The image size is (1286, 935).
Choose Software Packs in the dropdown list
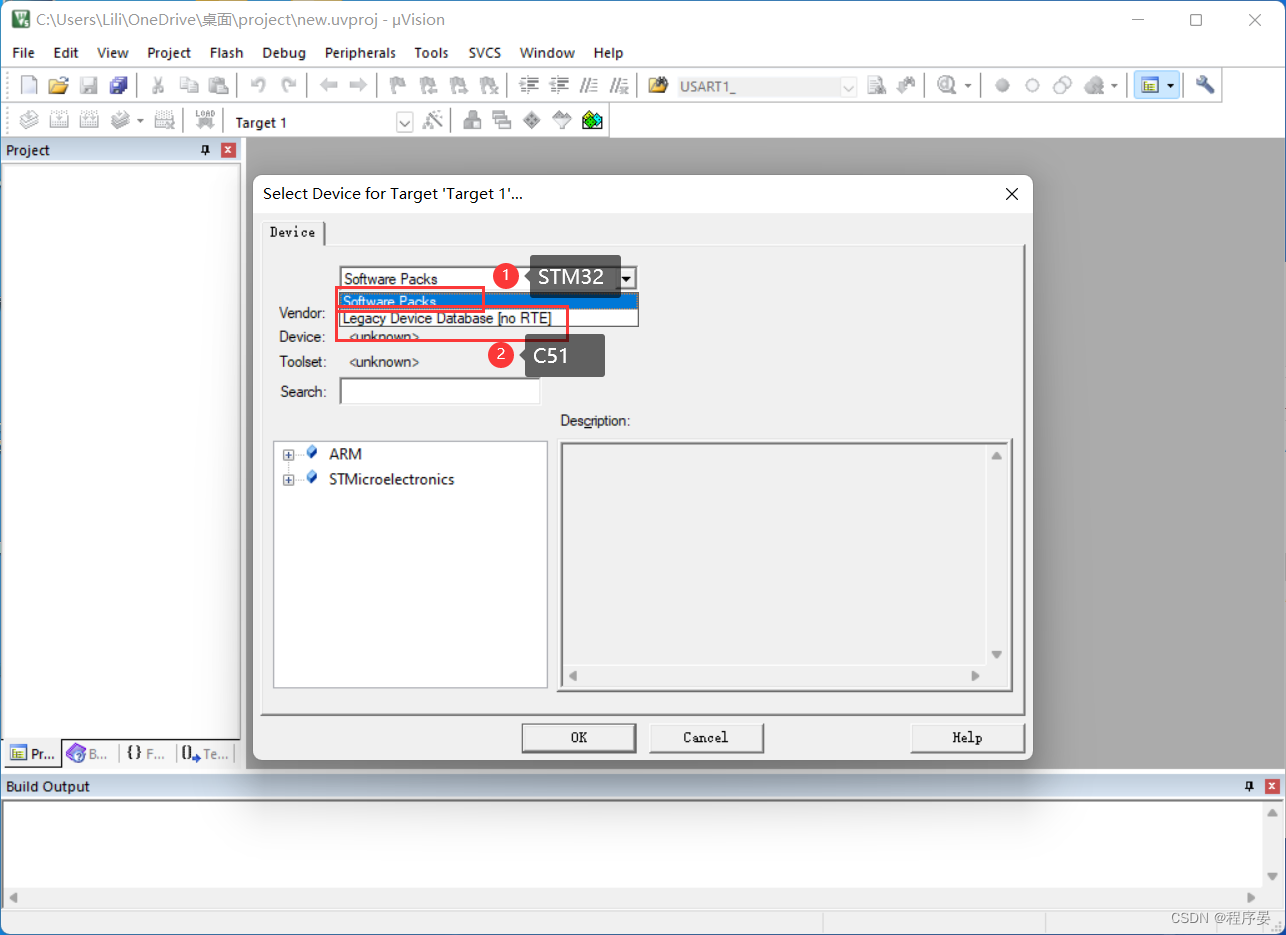pos(488,301)
